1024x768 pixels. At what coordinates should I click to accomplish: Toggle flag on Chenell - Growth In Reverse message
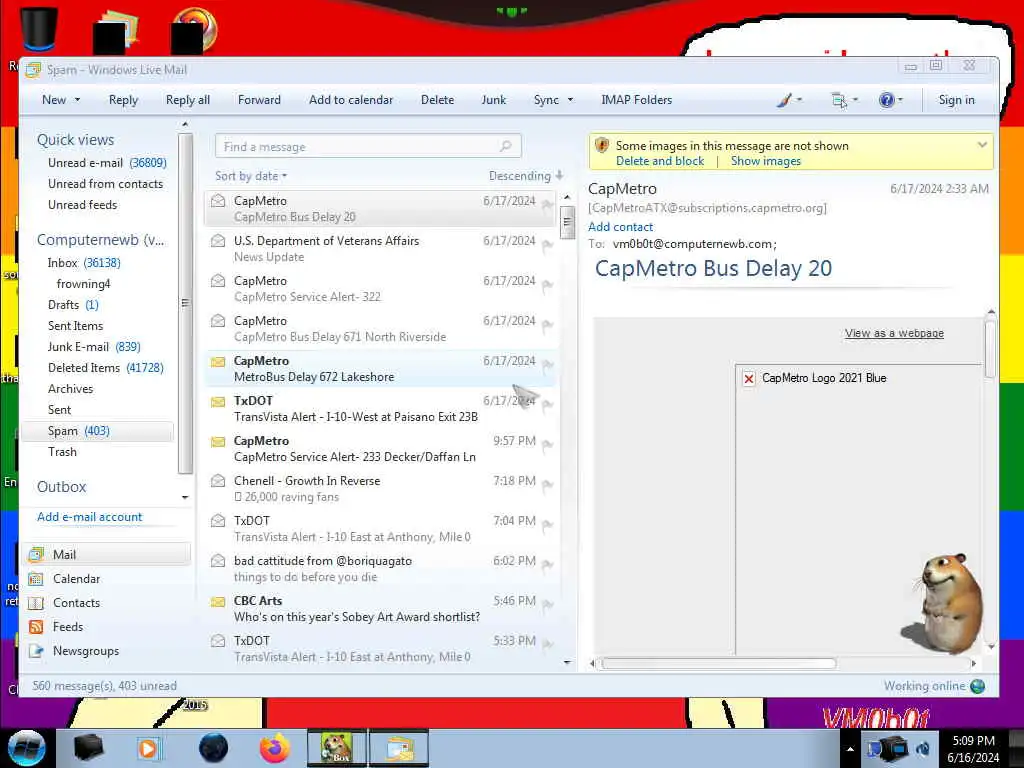point(547,485)
